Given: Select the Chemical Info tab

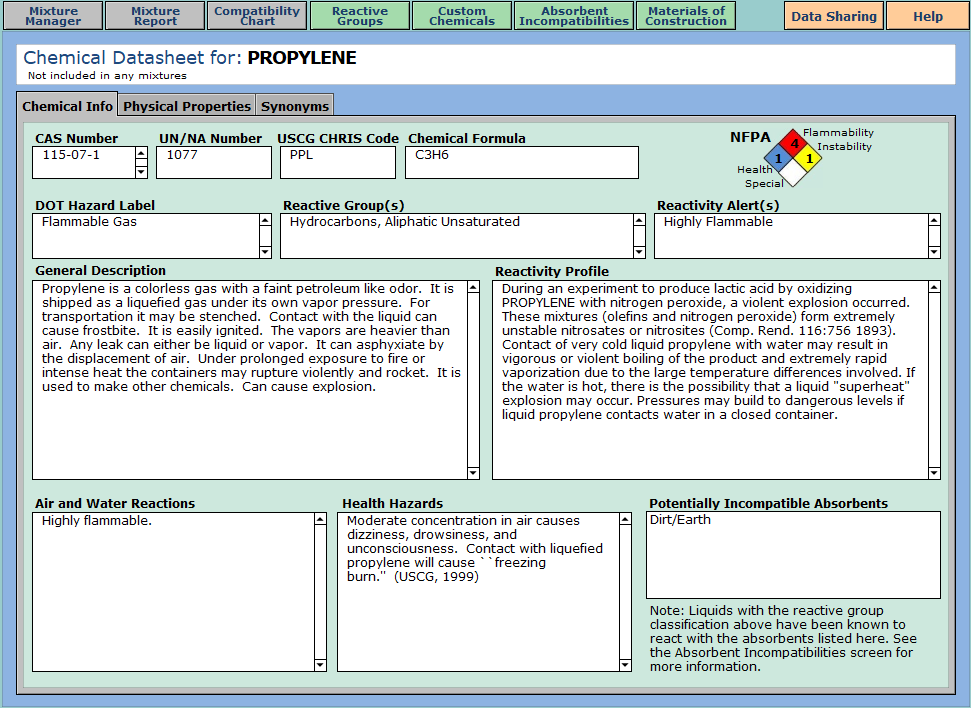Looking at the screenshot, I should pos(67,106).
